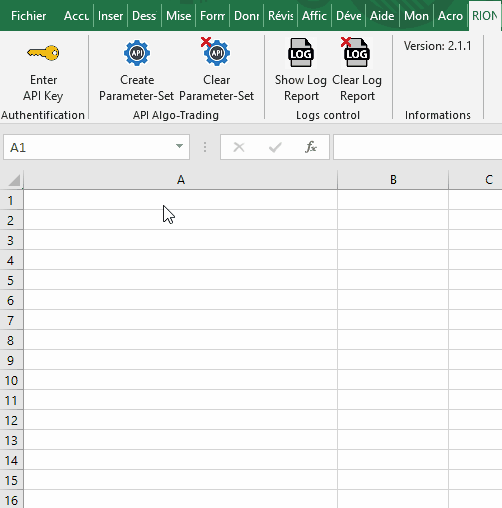Switch to the Développeur tab

(x=348, y=16)
